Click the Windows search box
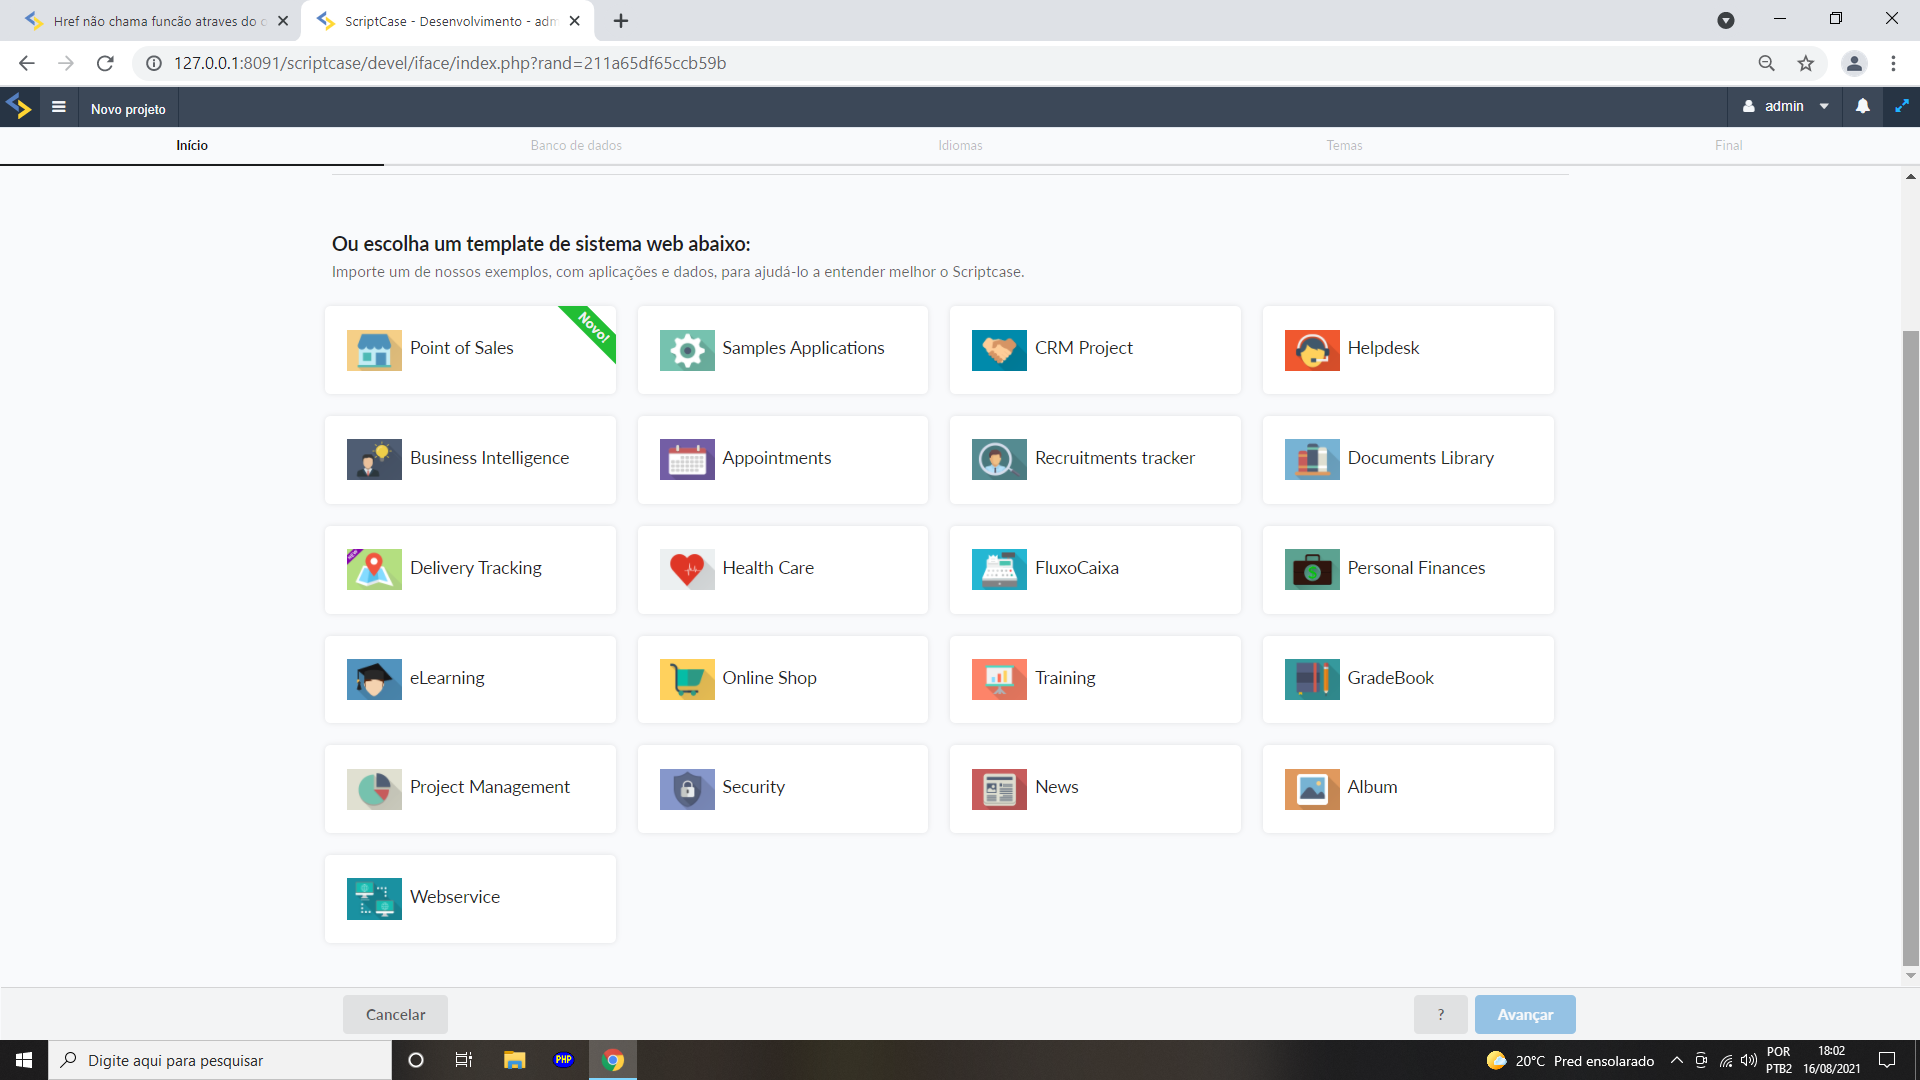The image size is (1920, 1080). [220, 1060]
